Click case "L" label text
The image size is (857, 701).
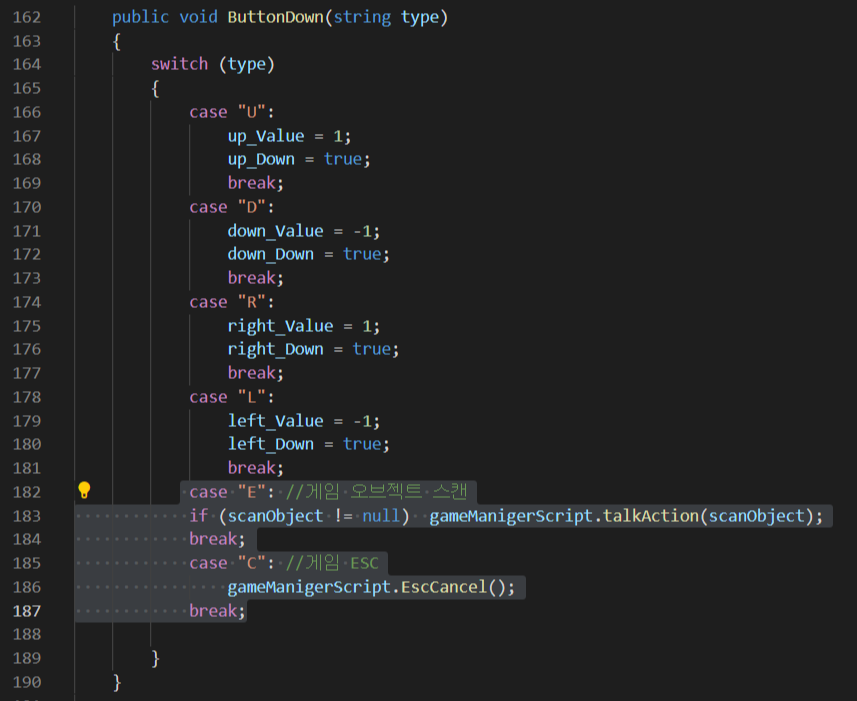[x=232, y=397]
